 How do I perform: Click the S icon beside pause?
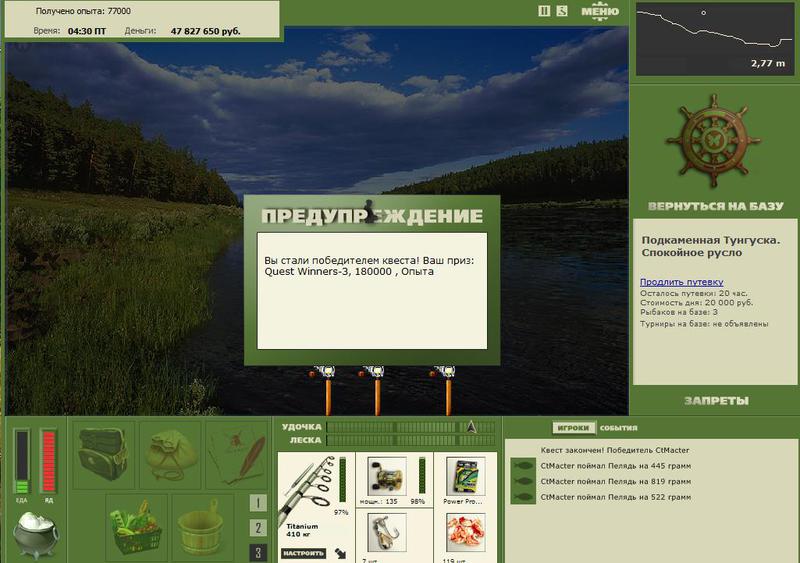[x=562, y=11]
